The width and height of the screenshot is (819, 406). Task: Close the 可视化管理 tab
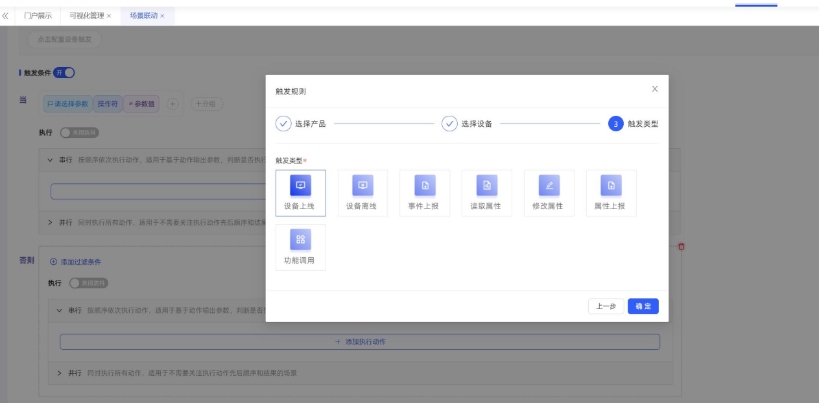[109, 16]
